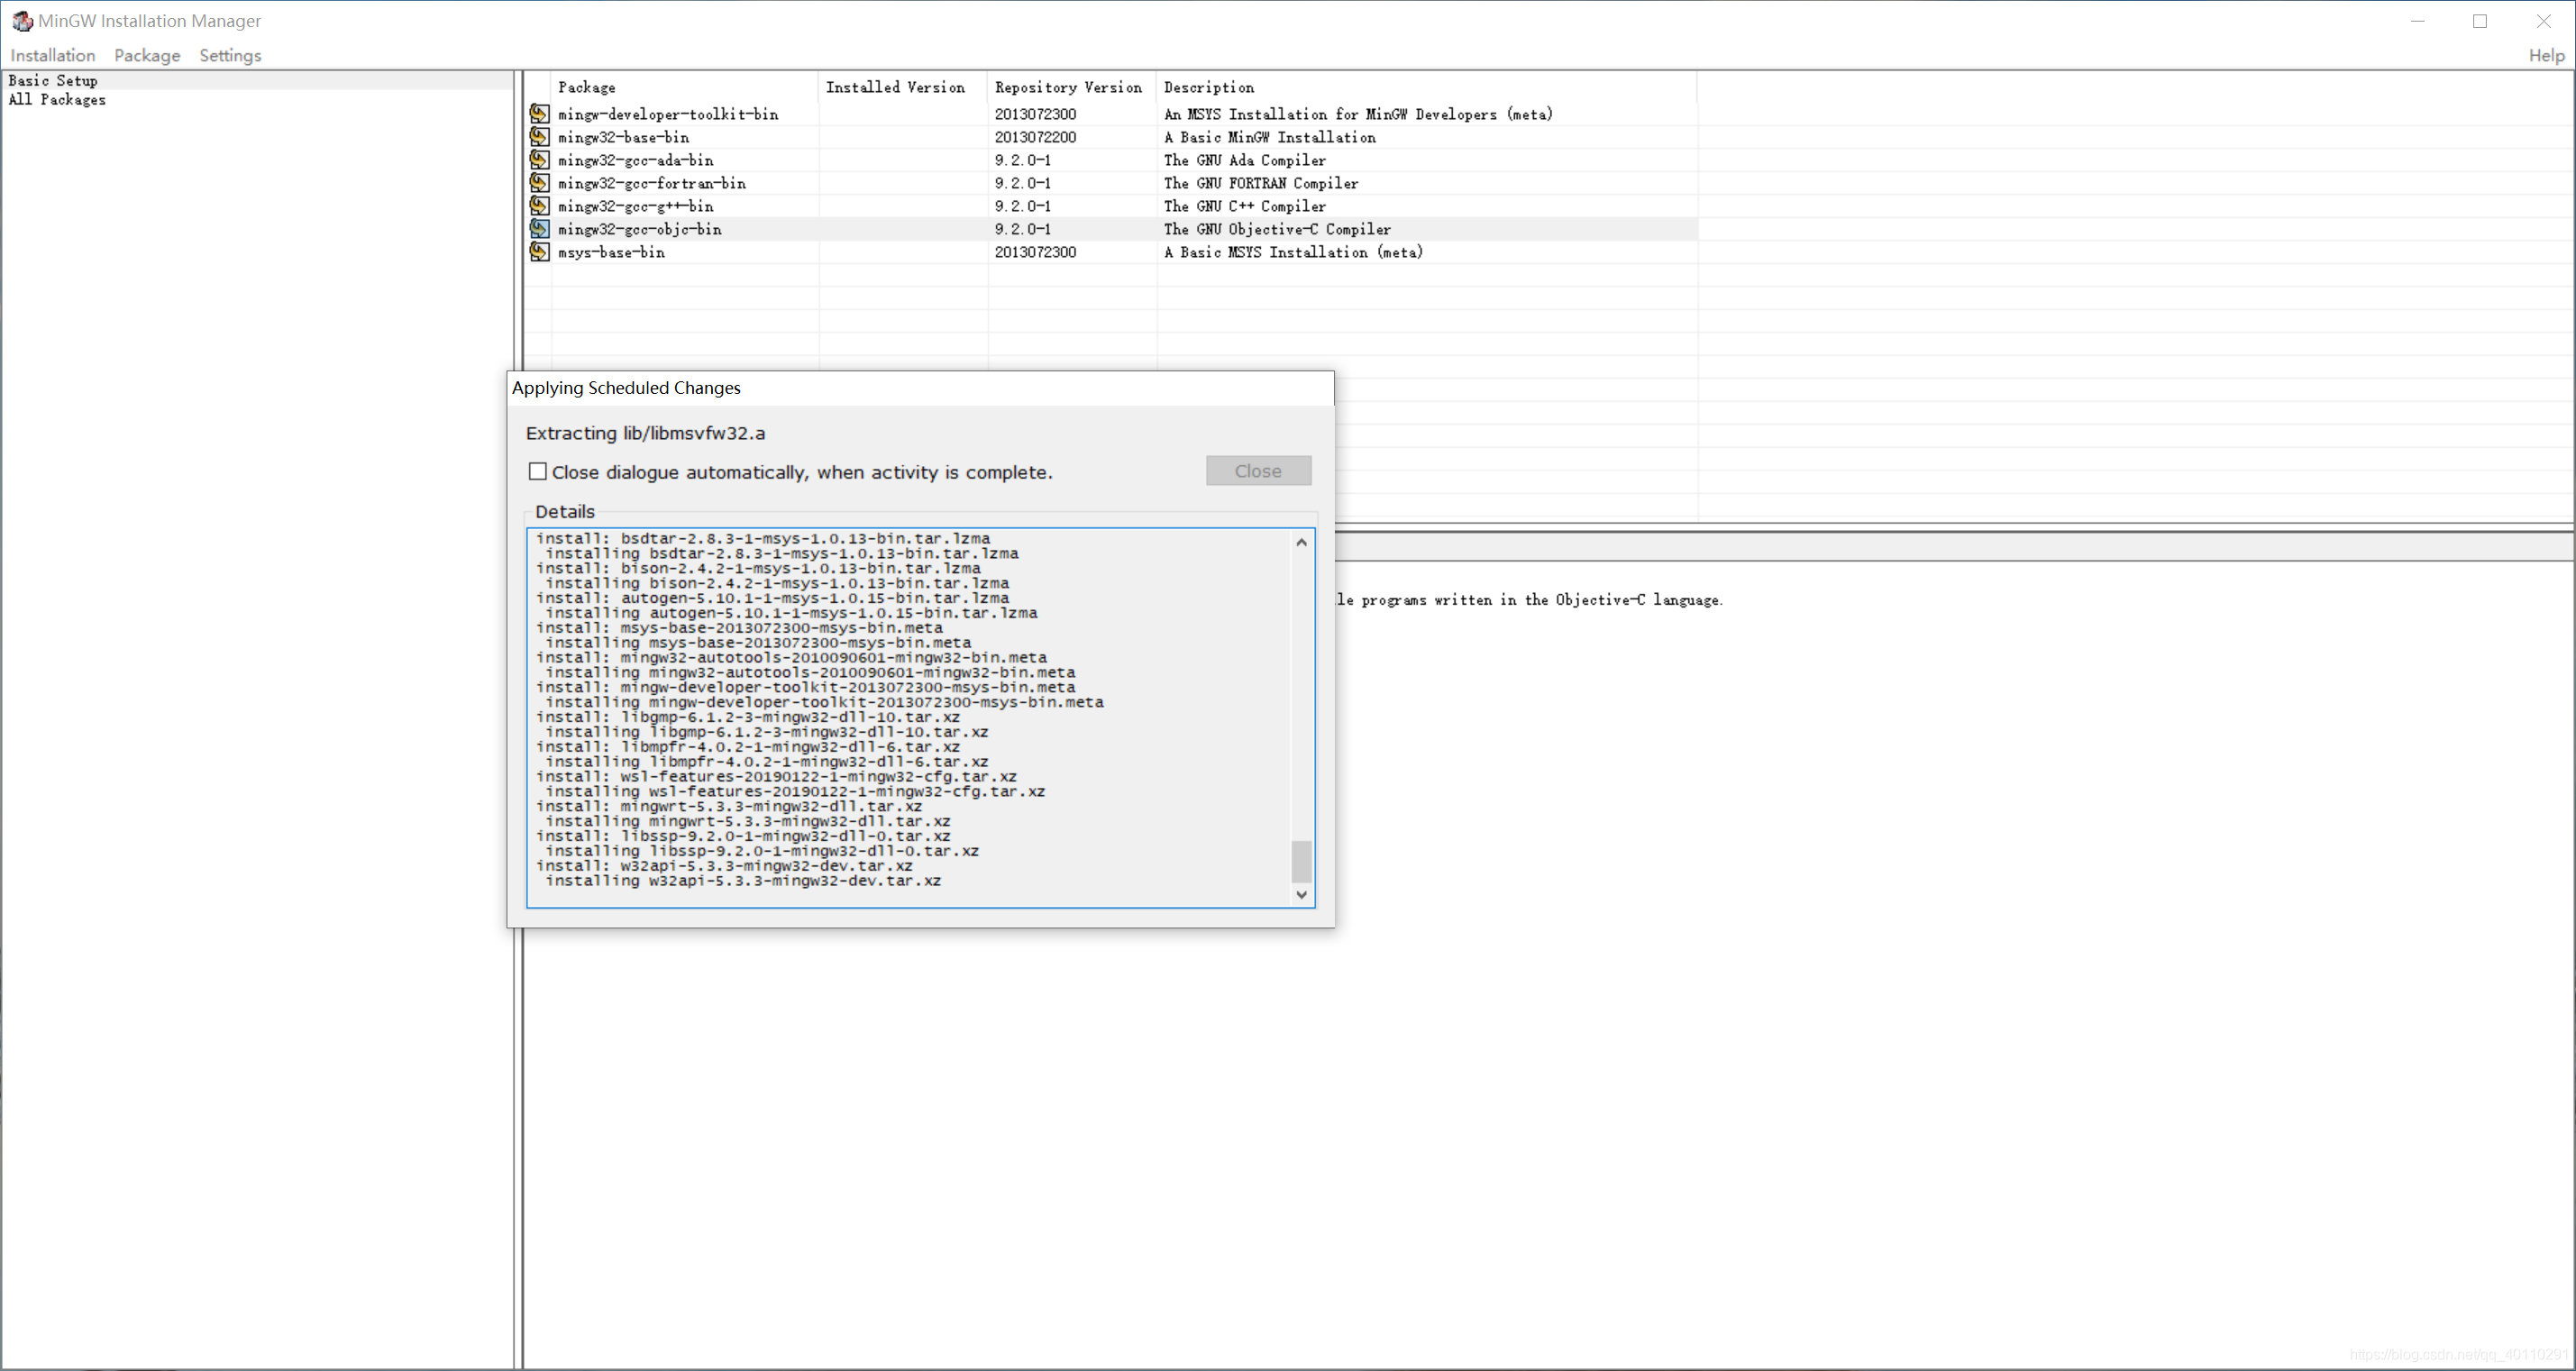Mark the mingw32-gcc-g++-bin package icon
This screenshot has height=1371, width=2576.
click(539, 206)
